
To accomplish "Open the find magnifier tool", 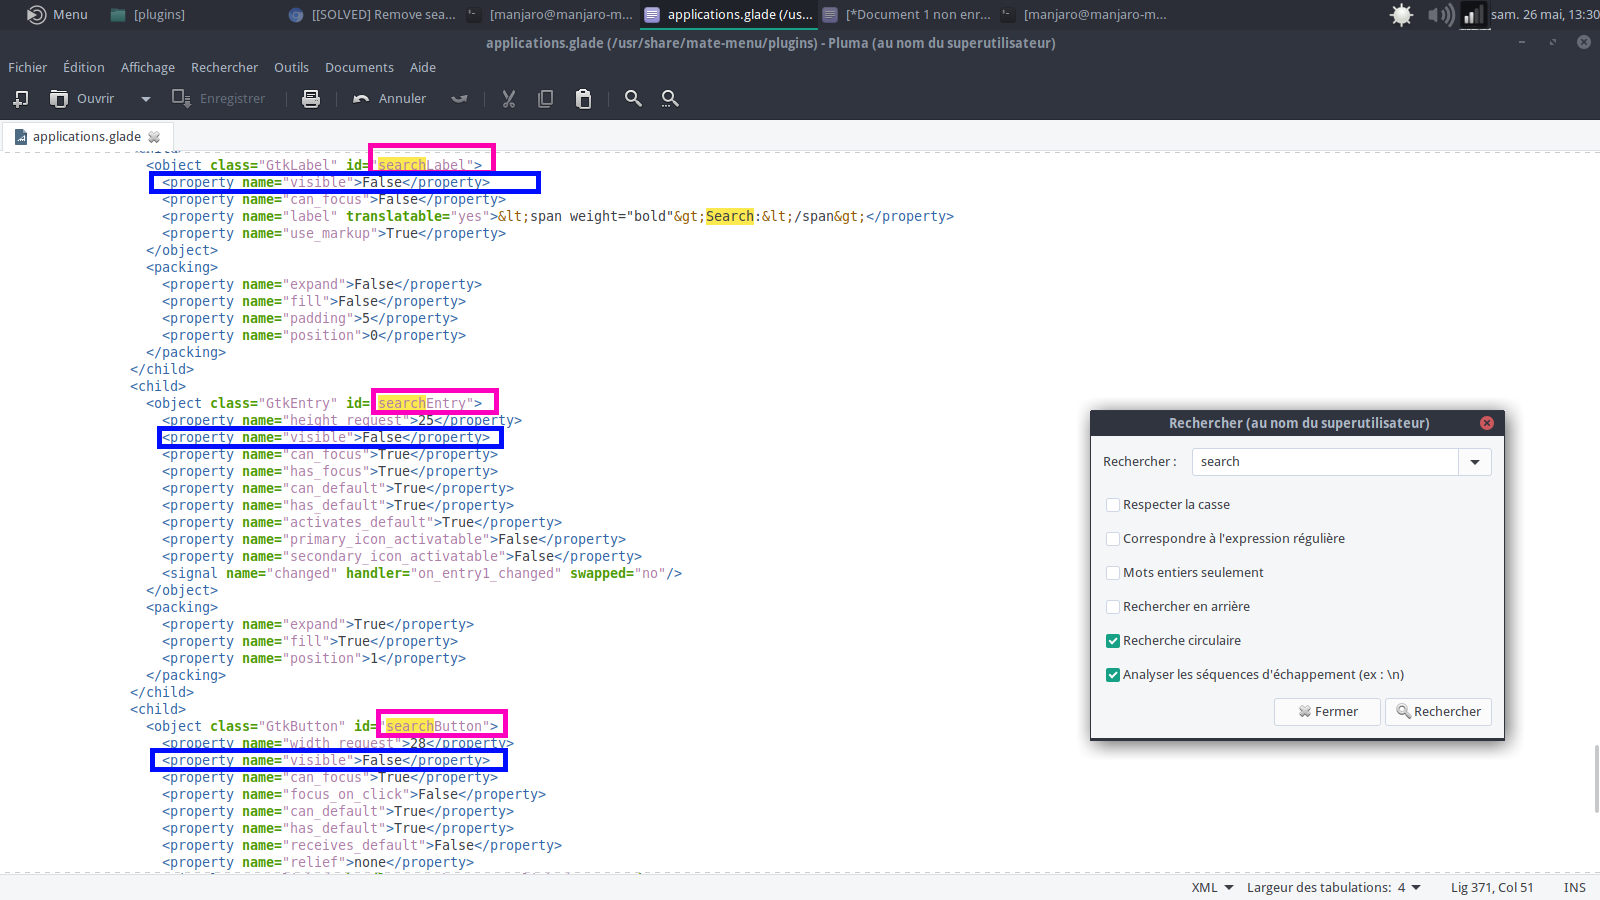I will click(633, 98).
